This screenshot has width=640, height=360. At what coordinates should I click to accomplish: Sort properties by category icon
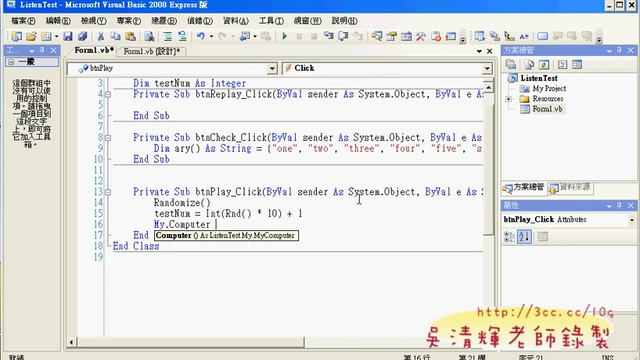[509, 236]
